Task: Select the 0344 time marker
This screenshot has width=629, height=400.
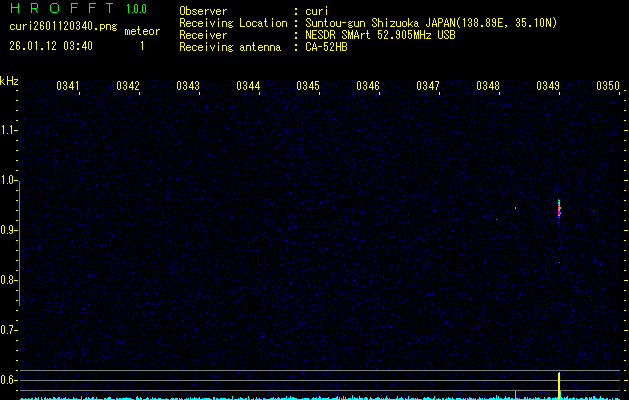Action: [248, 86]
